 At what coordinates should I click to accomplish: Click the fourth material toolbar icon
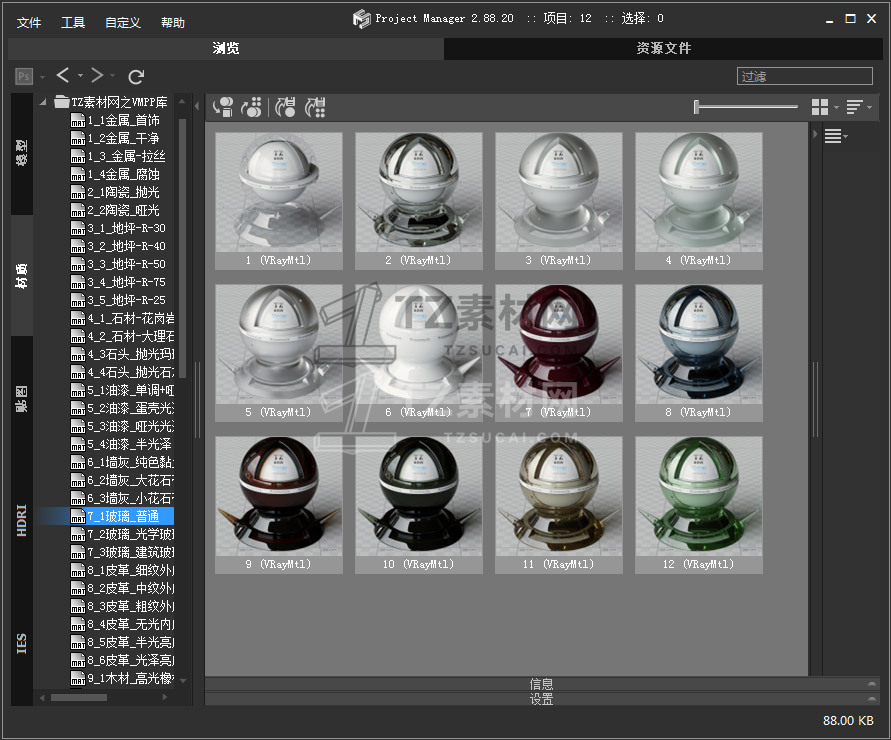pos(316,107)
